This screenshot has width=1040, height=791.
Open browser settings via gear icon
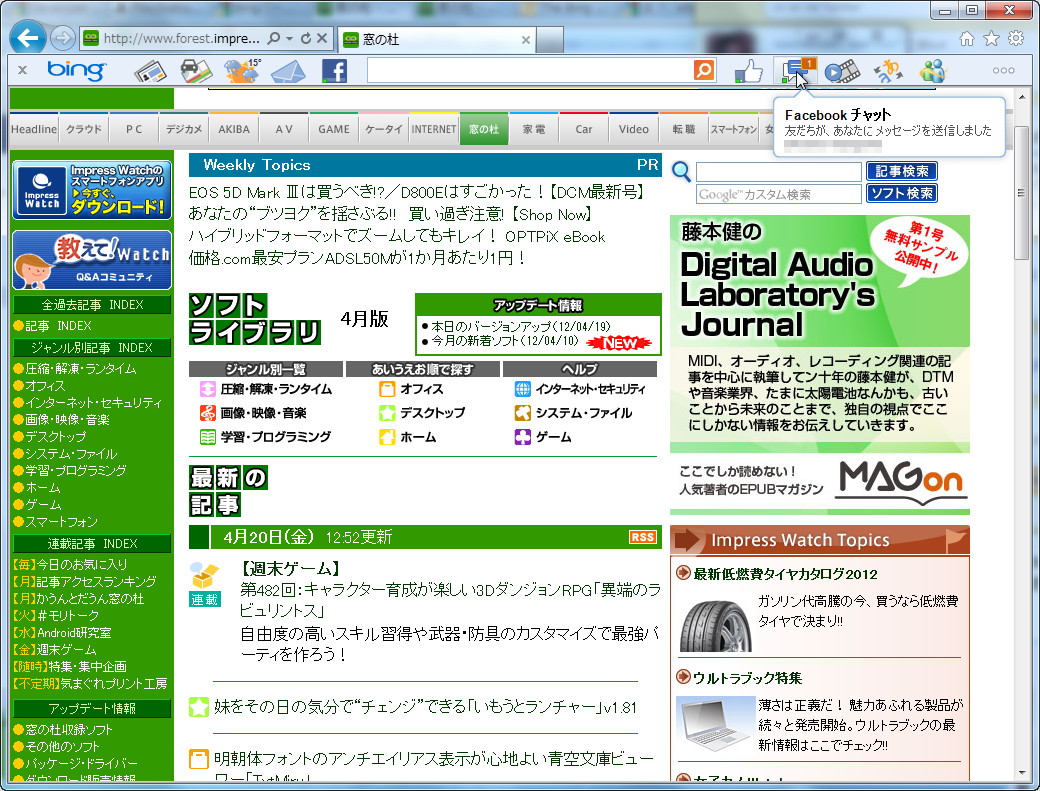click(x=1016, y=38)
